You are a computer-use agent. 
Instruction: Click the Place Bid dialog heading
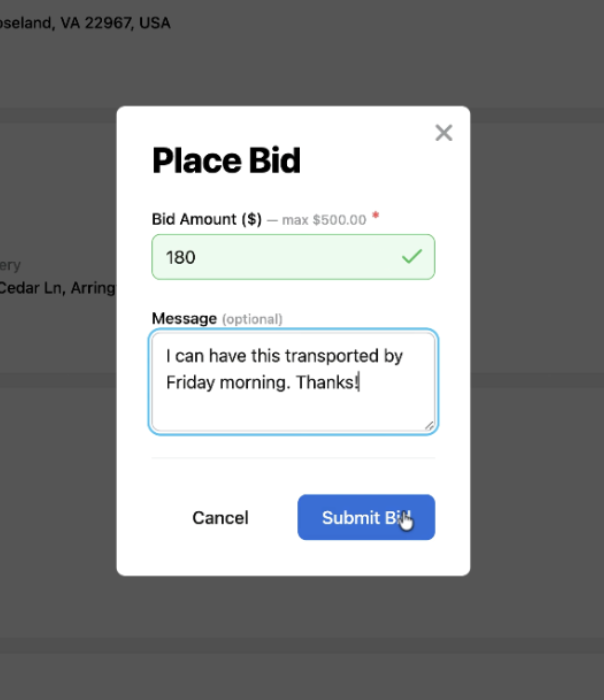click(x=226, y=161)
